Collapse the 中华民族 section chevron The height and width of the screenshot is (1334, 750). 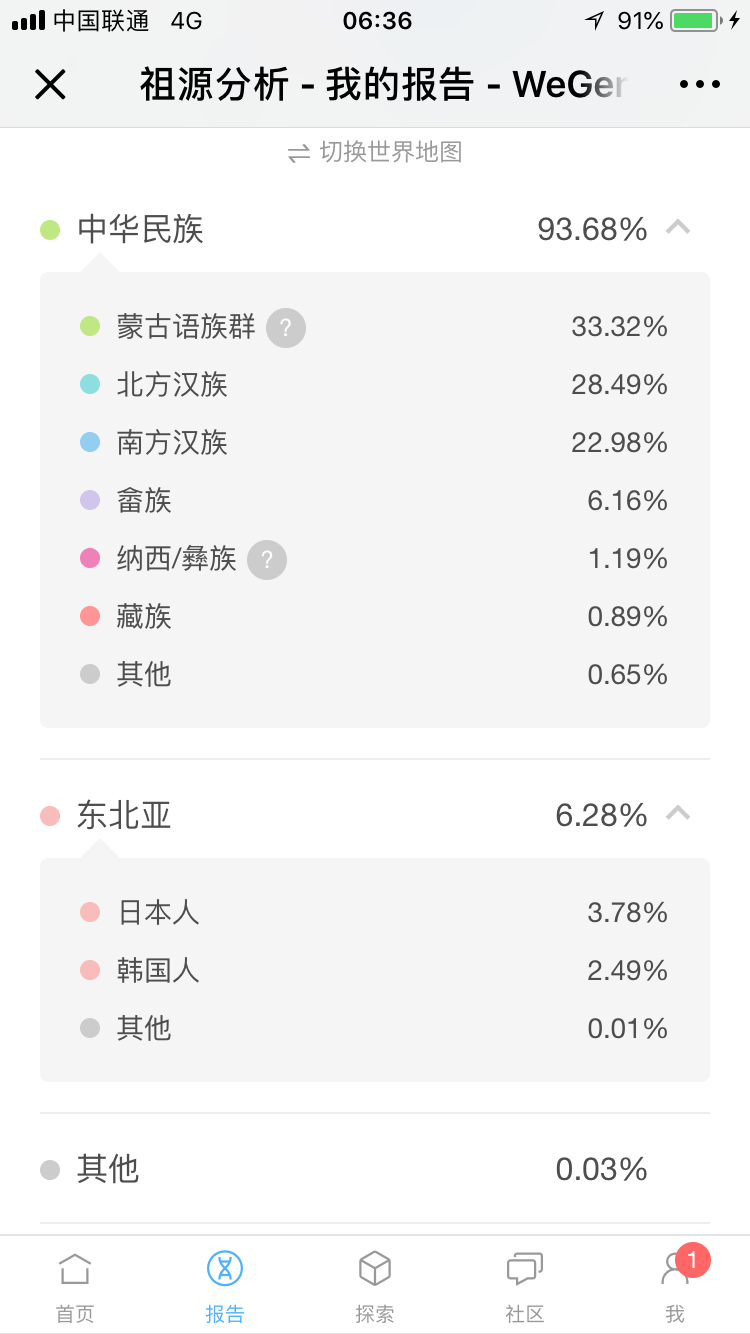click(x=678, y=229)
